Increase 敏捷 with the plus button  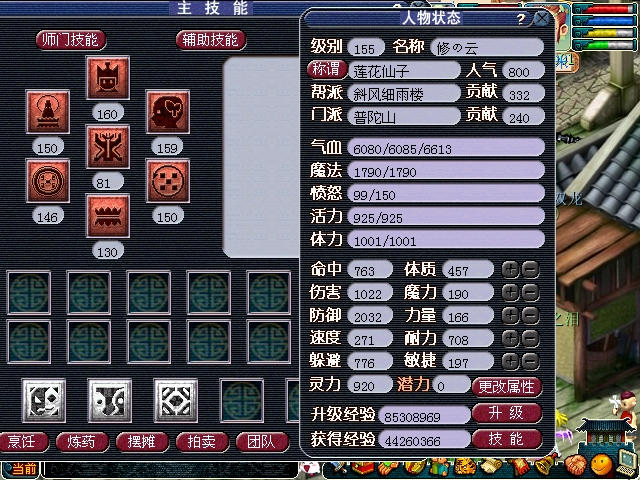coord(510,362)
